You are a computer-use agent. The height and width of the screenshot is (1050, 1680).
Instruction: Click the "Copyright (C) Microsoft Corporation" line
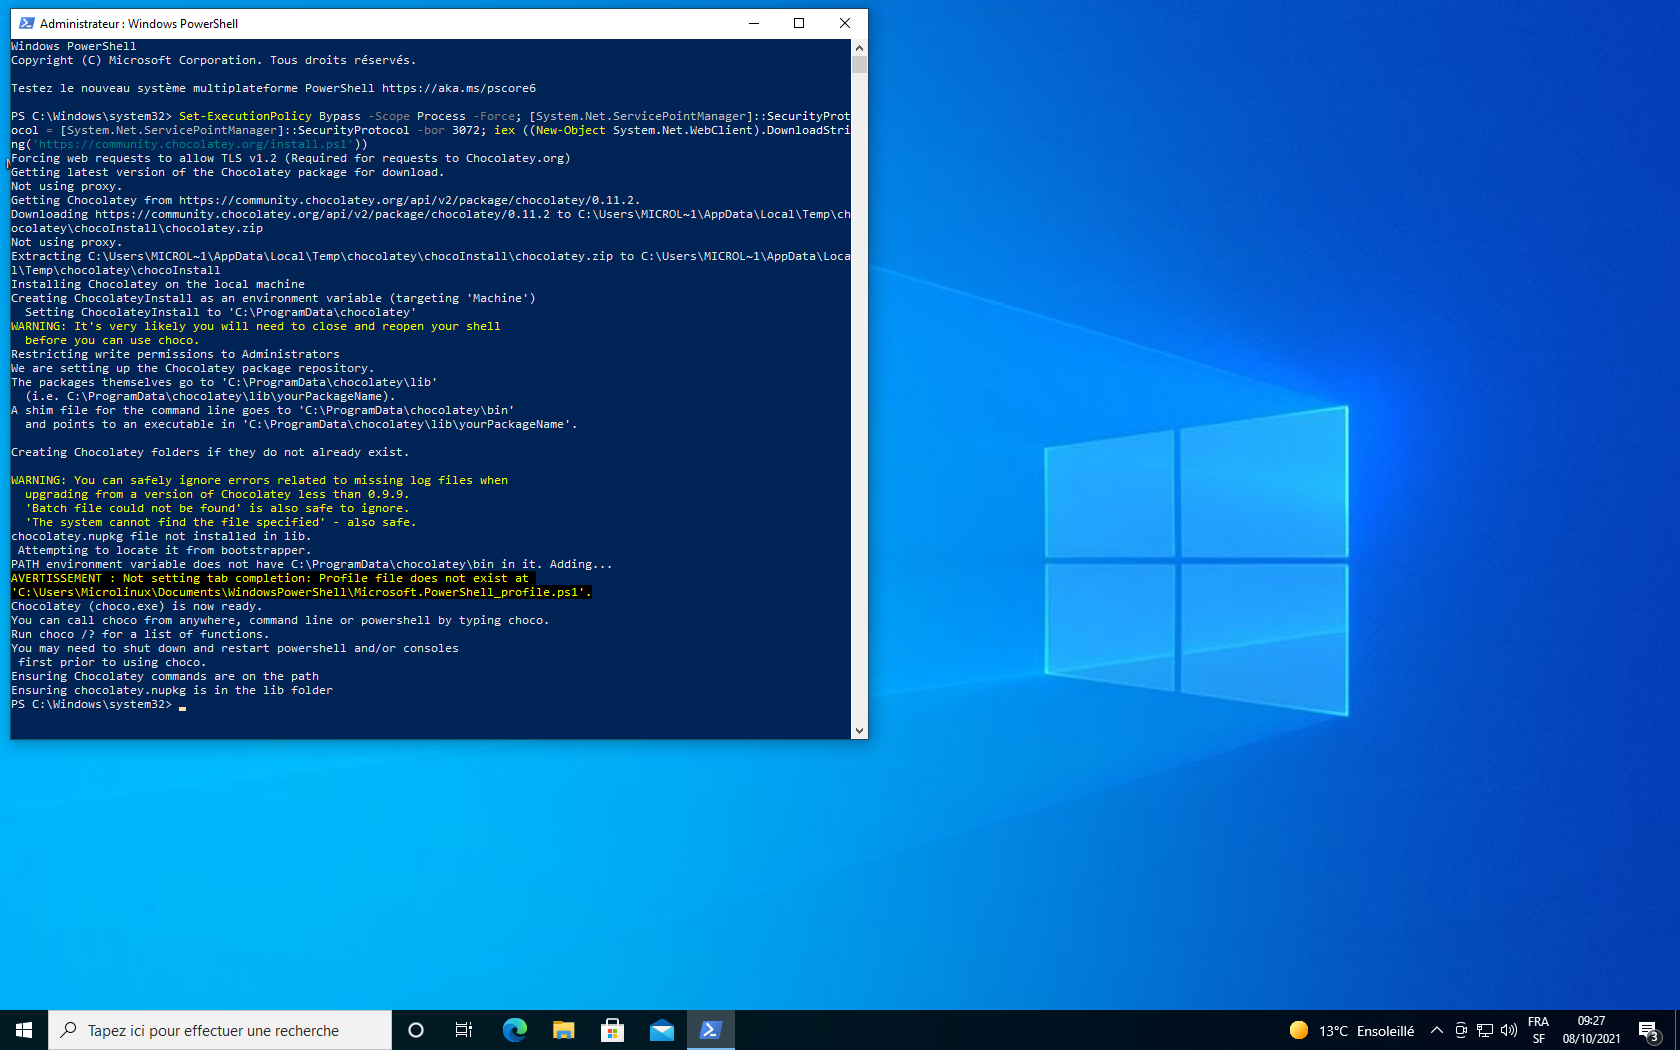pos(214,61)
